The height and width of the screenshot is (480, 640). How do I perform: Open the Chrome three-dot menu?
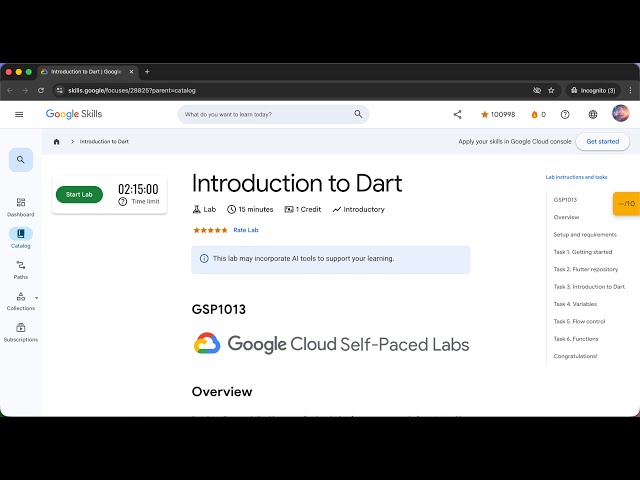[630, 91]
